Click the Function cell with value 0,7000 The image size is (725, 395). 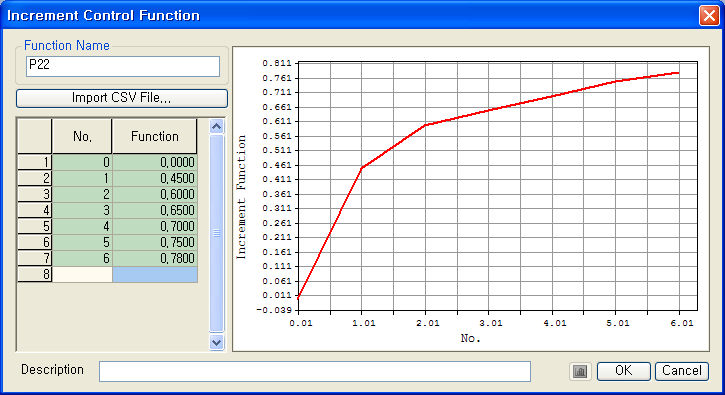click(x=155, y=226)
